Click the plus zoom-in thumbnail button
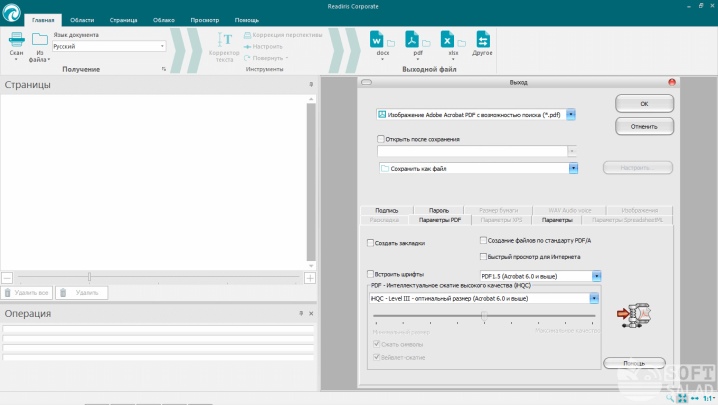This screenshot has height=405, width=718. [x=310, y=278]
